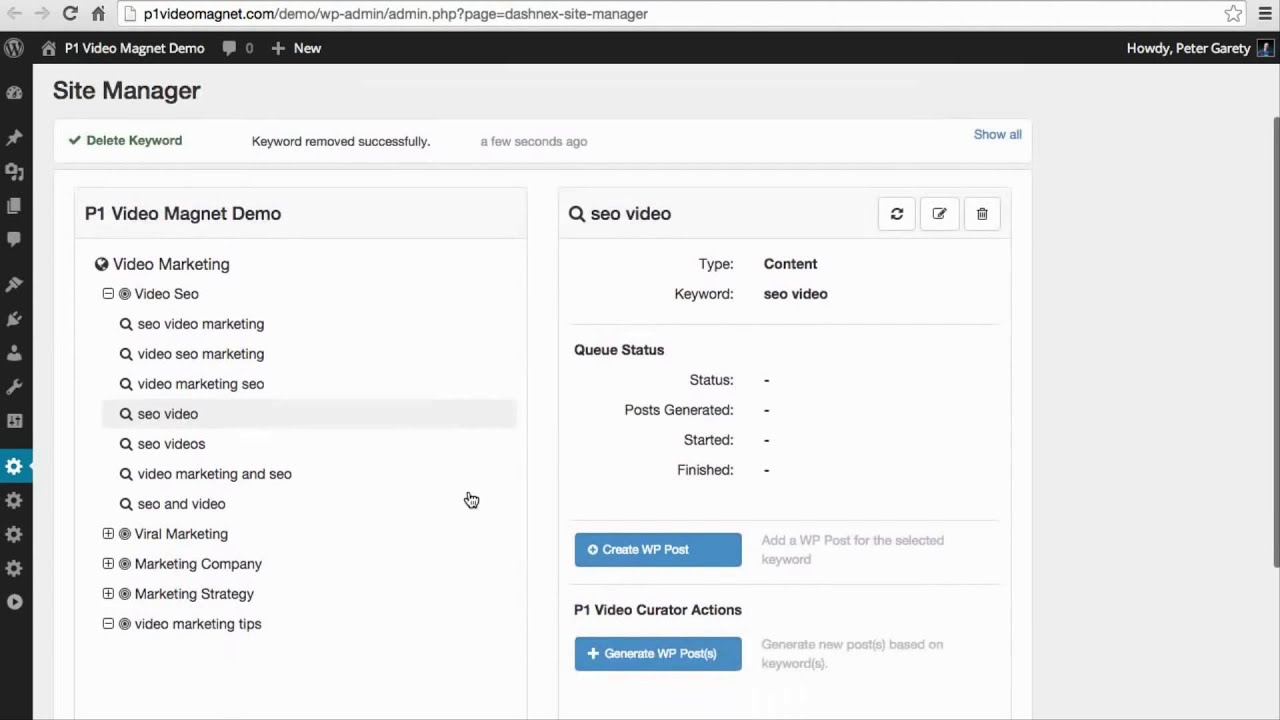Screen dimensions: 1280x720
Task: Open the Posts pushpin sidebar icon
Action: tap(14, 138)
